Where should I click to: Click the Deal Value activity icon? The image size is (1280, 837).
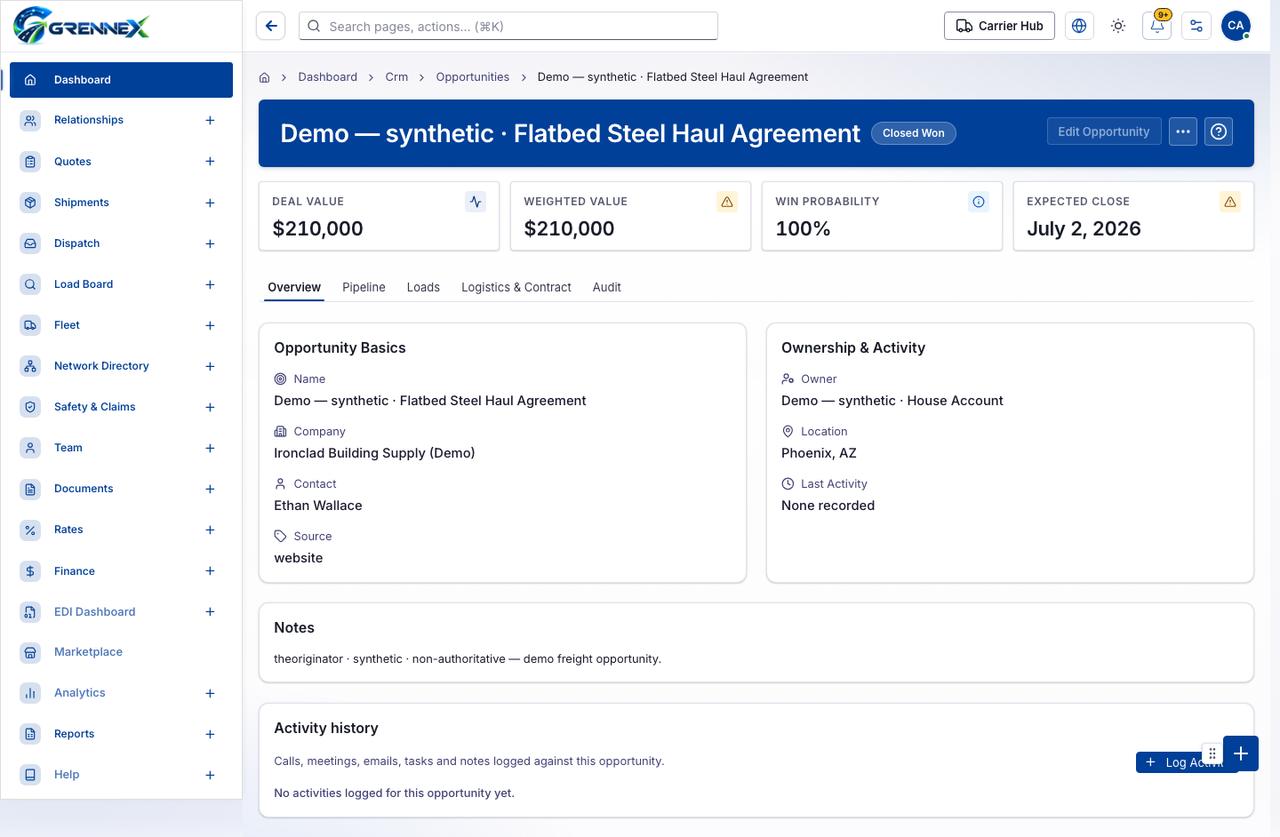point(476,202)
